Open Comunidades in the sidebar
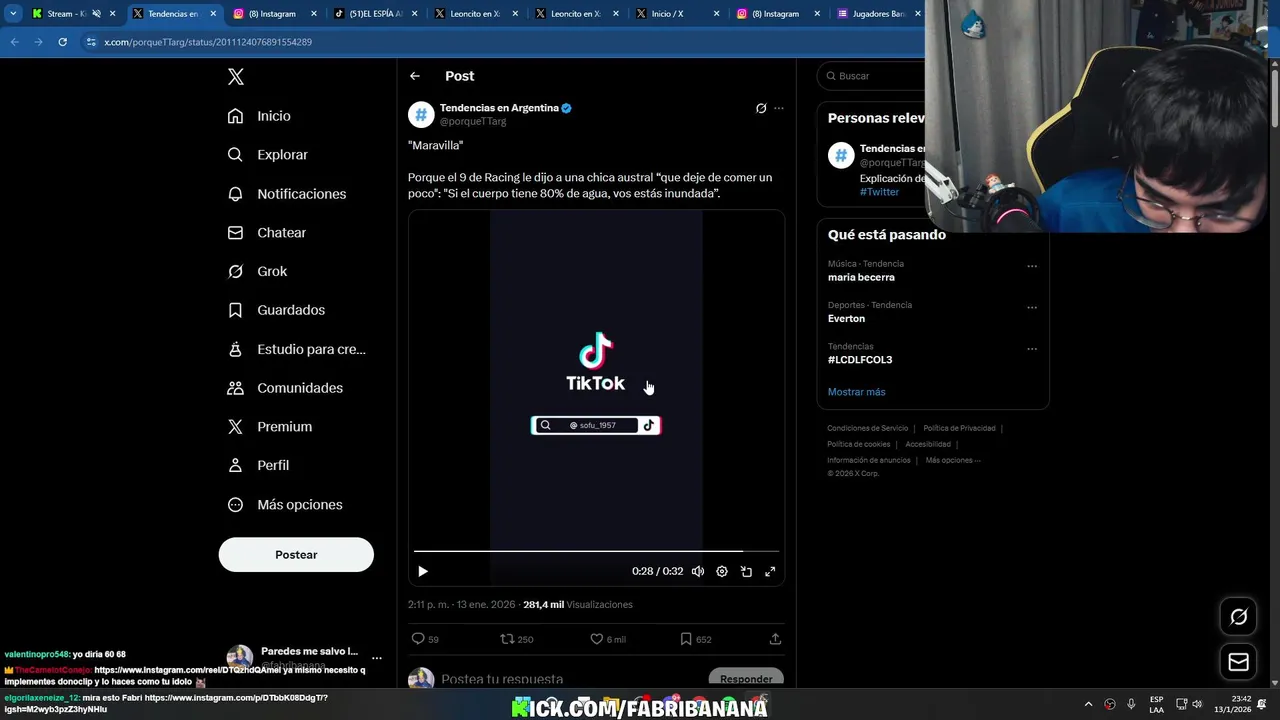Viewport: 1280px width, 720px height. 285,388
